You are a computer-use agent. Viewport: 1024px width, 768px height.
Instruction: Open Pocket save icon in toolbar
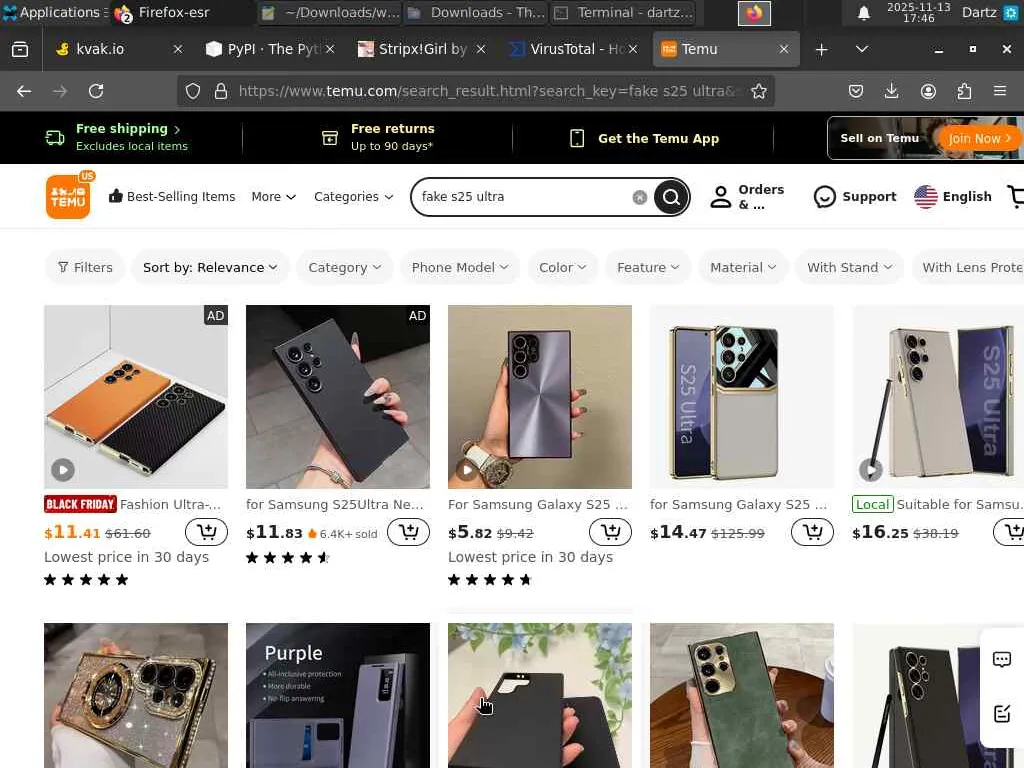[856, 91]
